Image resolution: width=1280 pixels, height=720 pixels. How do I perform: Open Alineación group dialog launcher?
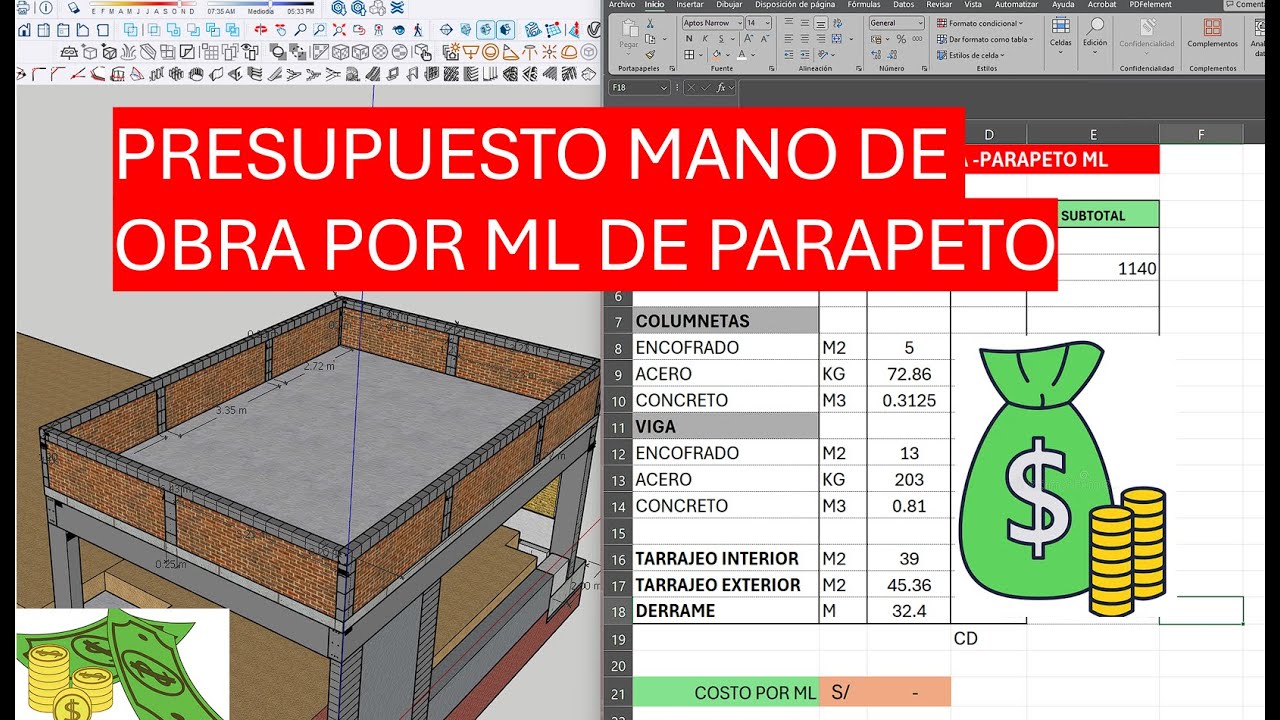859,68
